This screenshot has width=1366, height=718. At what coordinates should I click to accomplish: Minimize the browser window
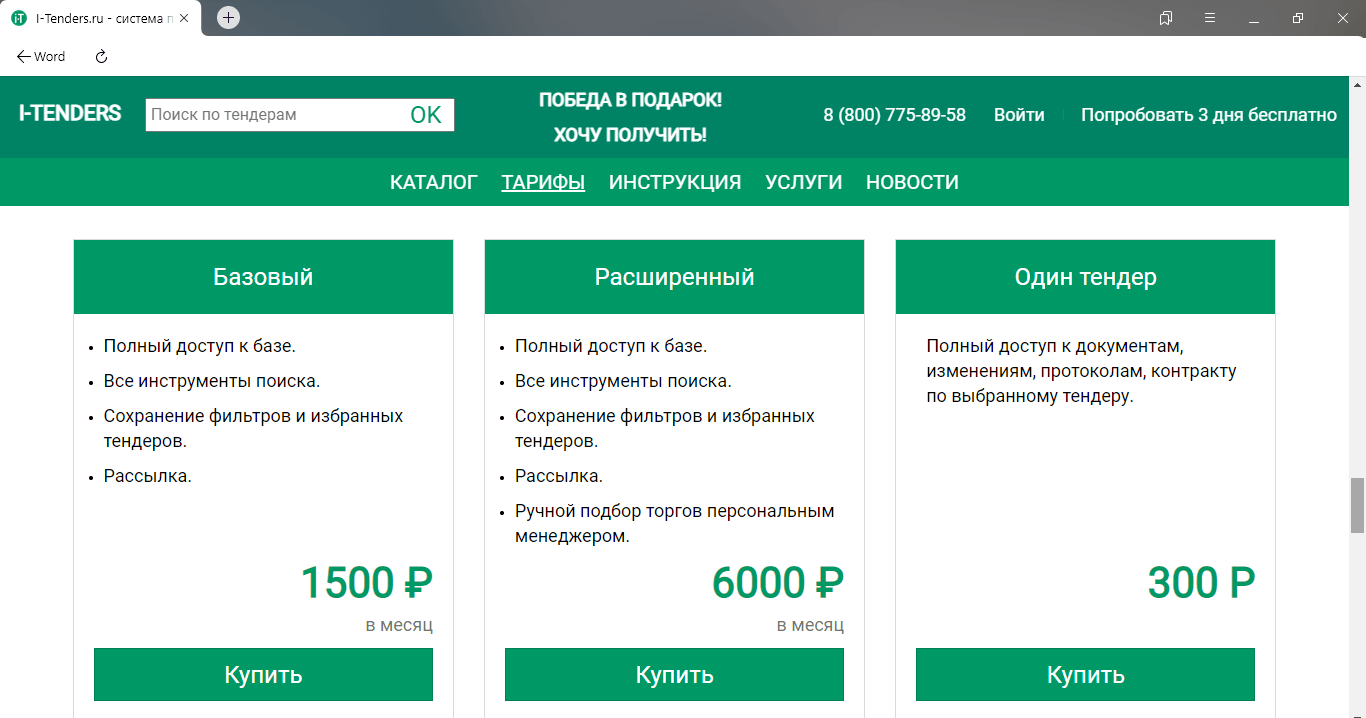click(x=1254, y=18)
